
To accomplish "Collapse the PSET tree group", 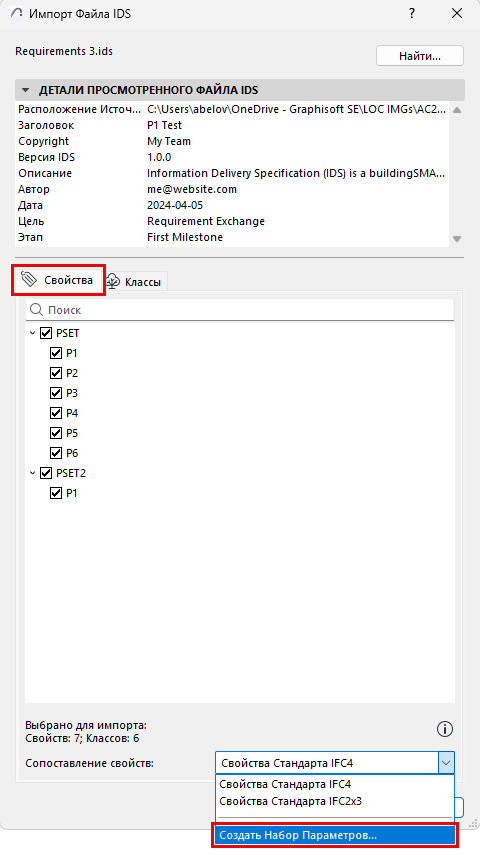I will tap(32, 333).
